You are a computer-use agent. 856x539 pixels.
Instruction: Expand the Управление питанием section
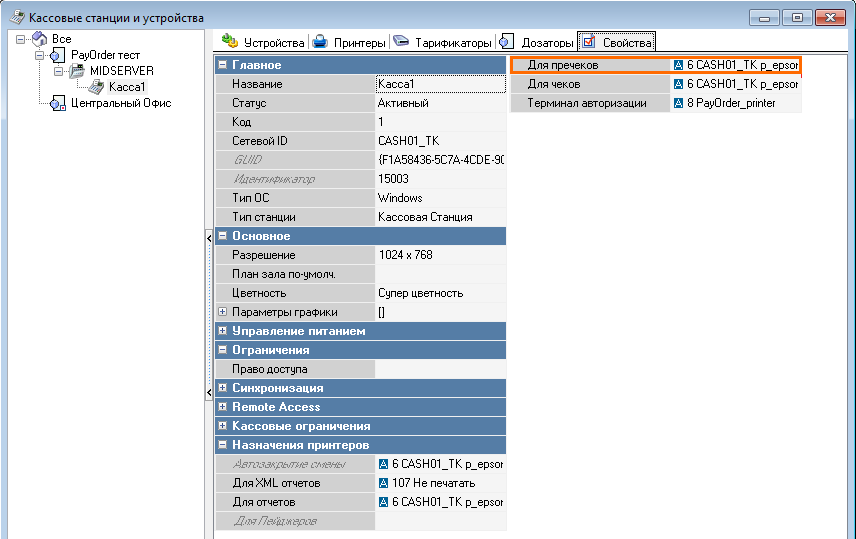(x=222, y=331)
